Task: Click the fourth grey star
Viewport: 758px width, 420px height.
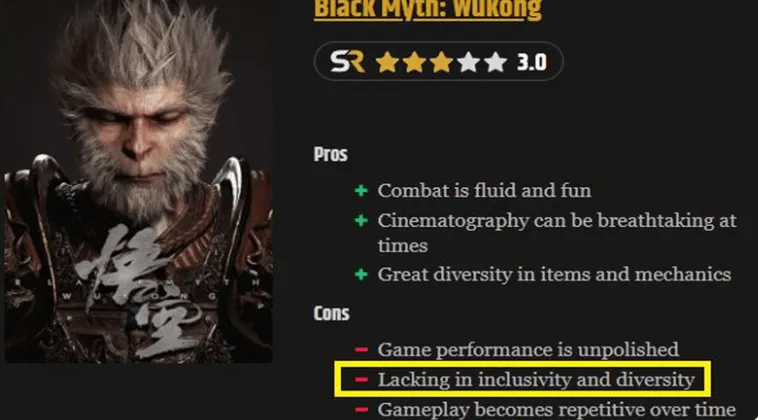Action: point(468,62)
